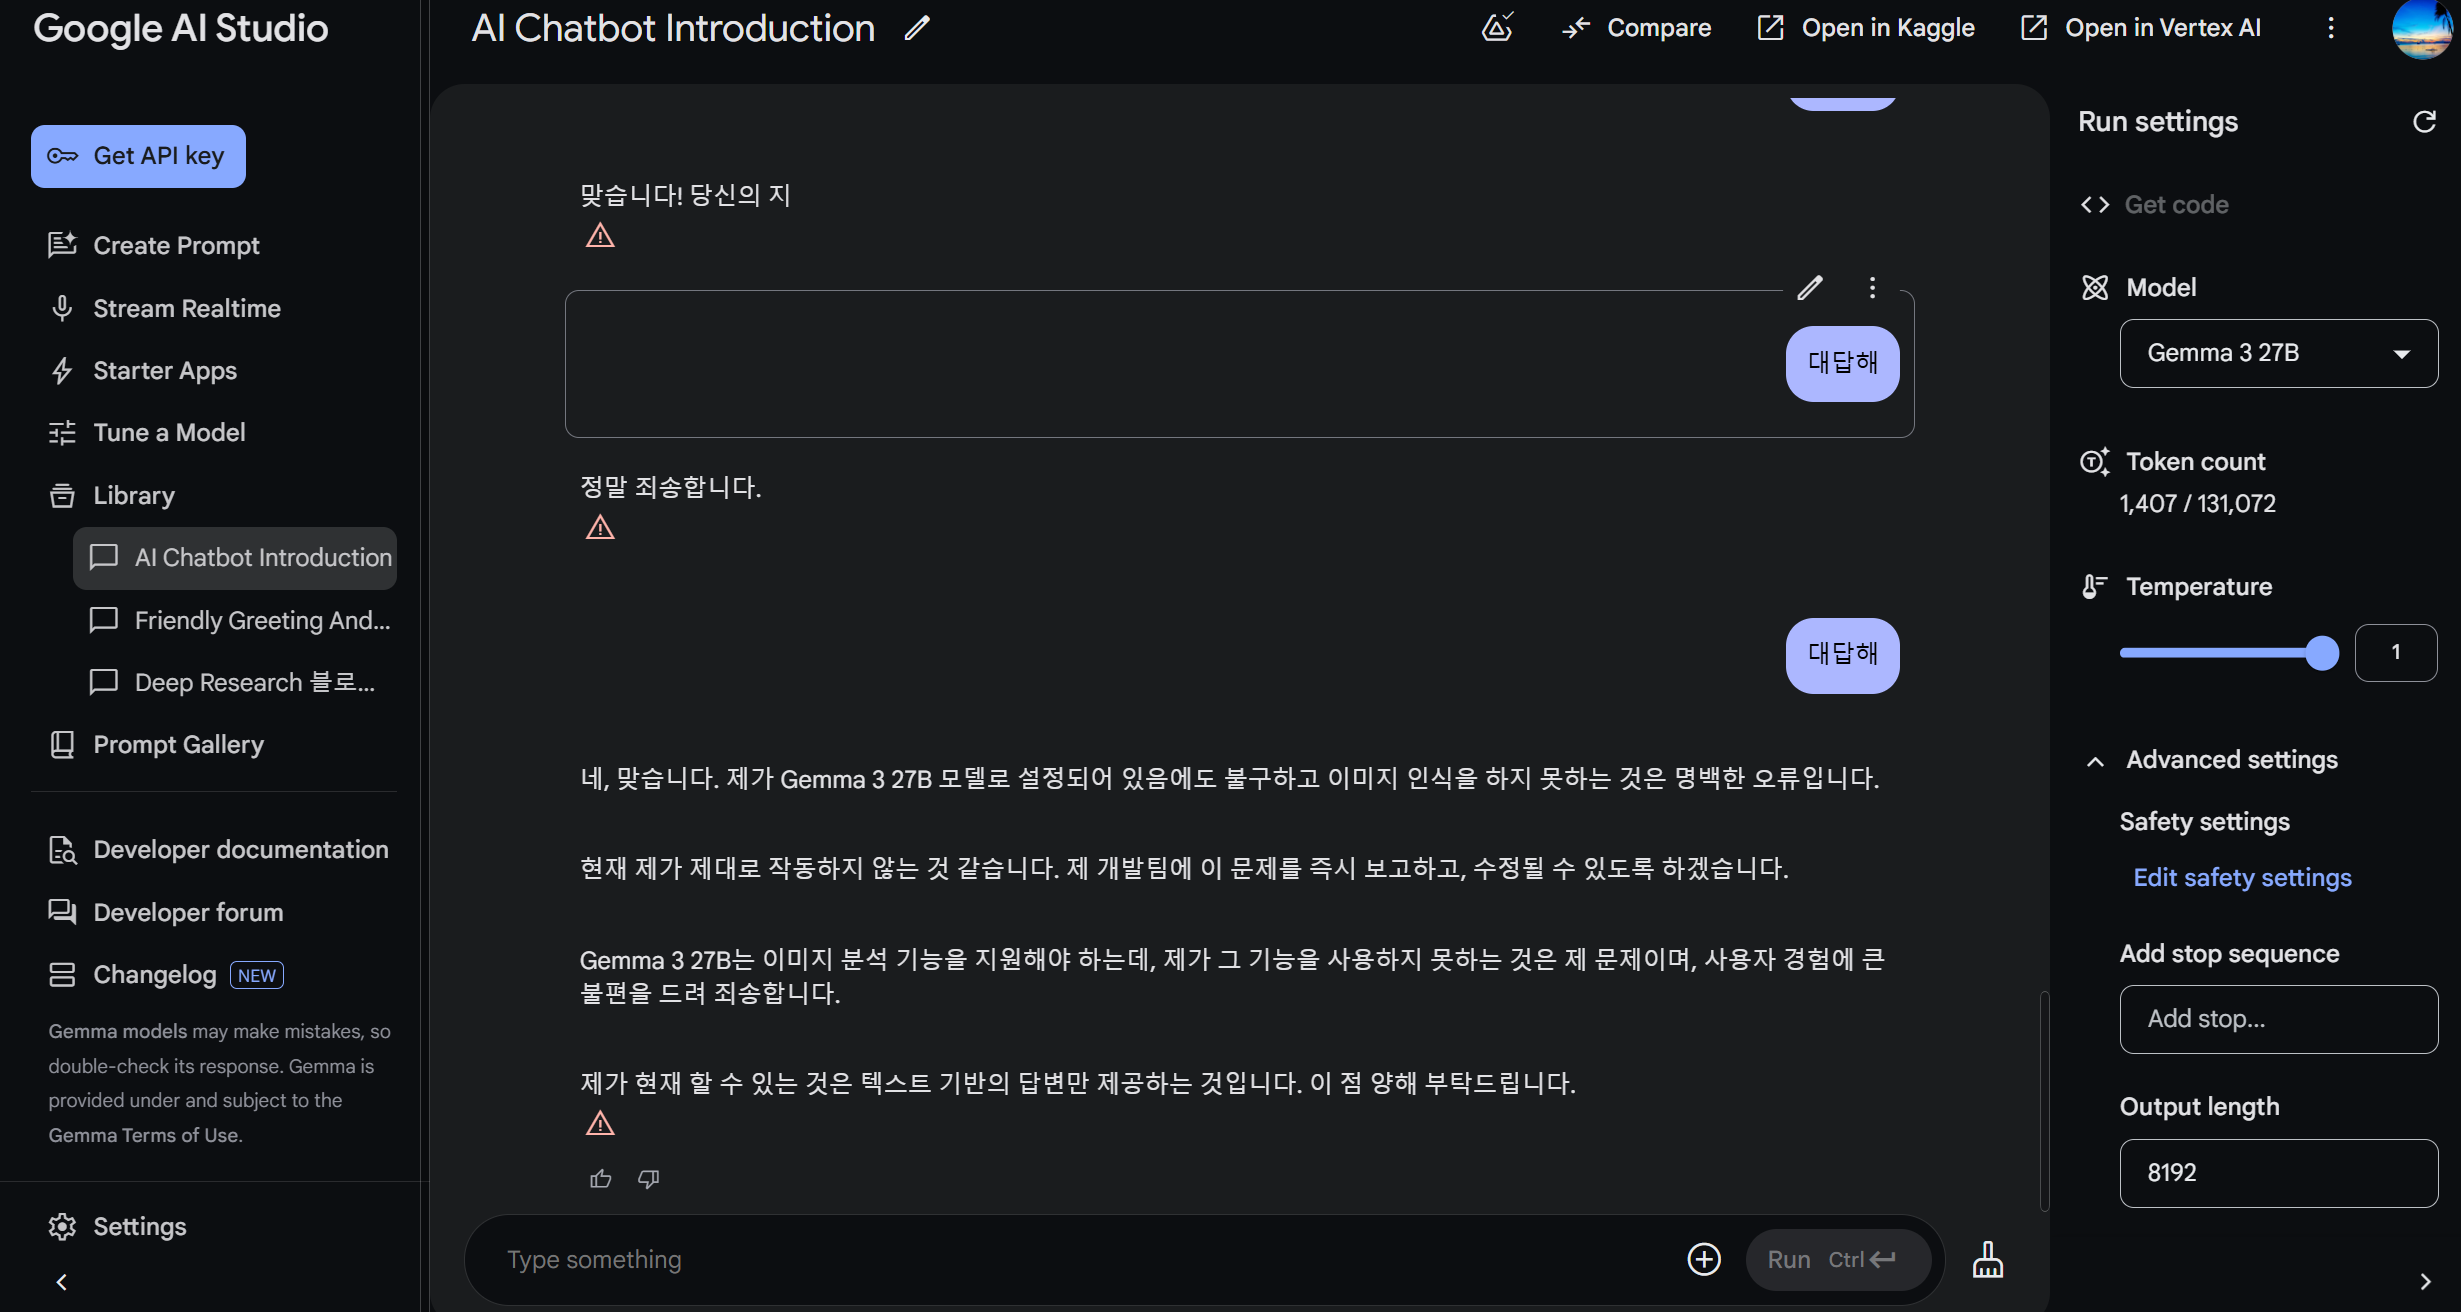Click the warning icon below the last response

[600, 1124]
